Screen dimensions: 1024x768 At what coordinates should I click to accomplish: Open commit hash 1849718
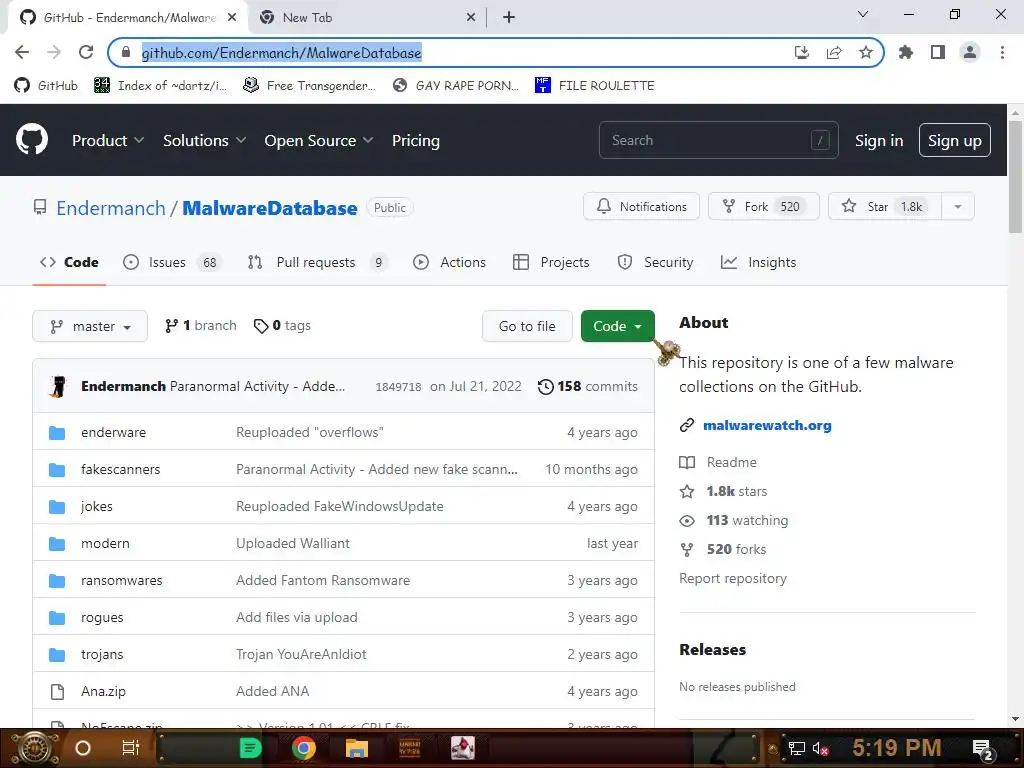(398, 387)
